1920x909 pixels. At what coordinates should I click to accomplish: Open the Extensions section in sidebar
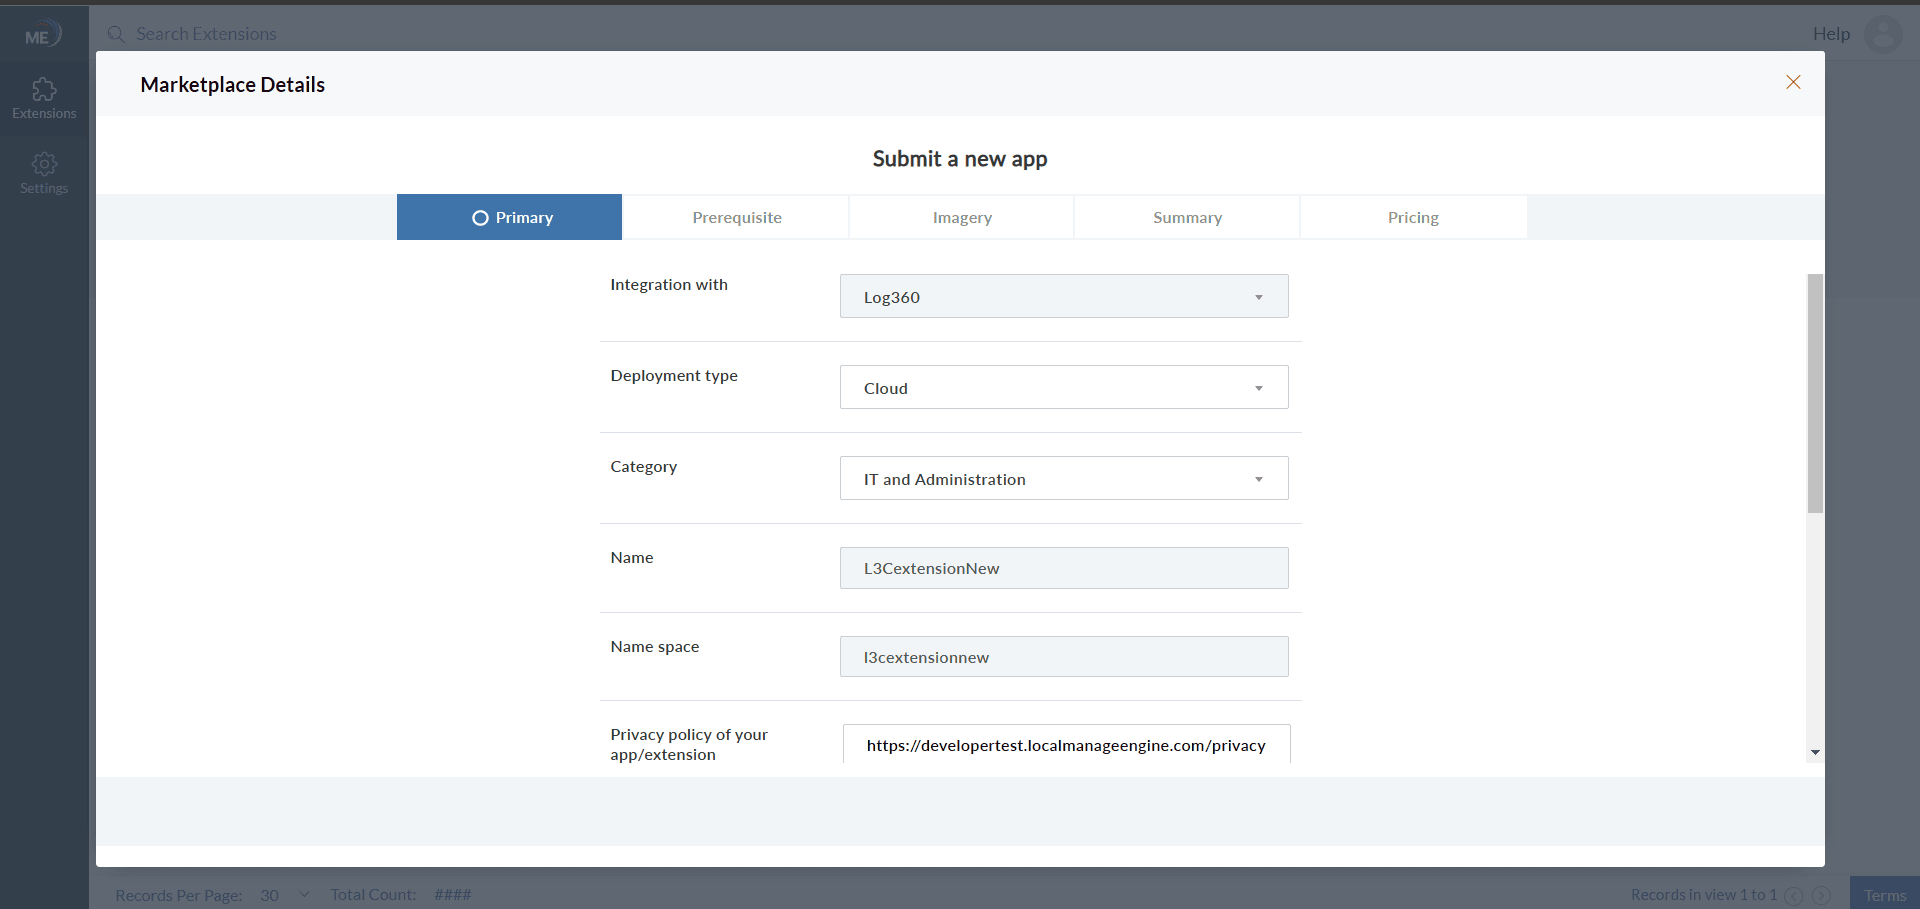pyautogui.click(x=44, y=98)
